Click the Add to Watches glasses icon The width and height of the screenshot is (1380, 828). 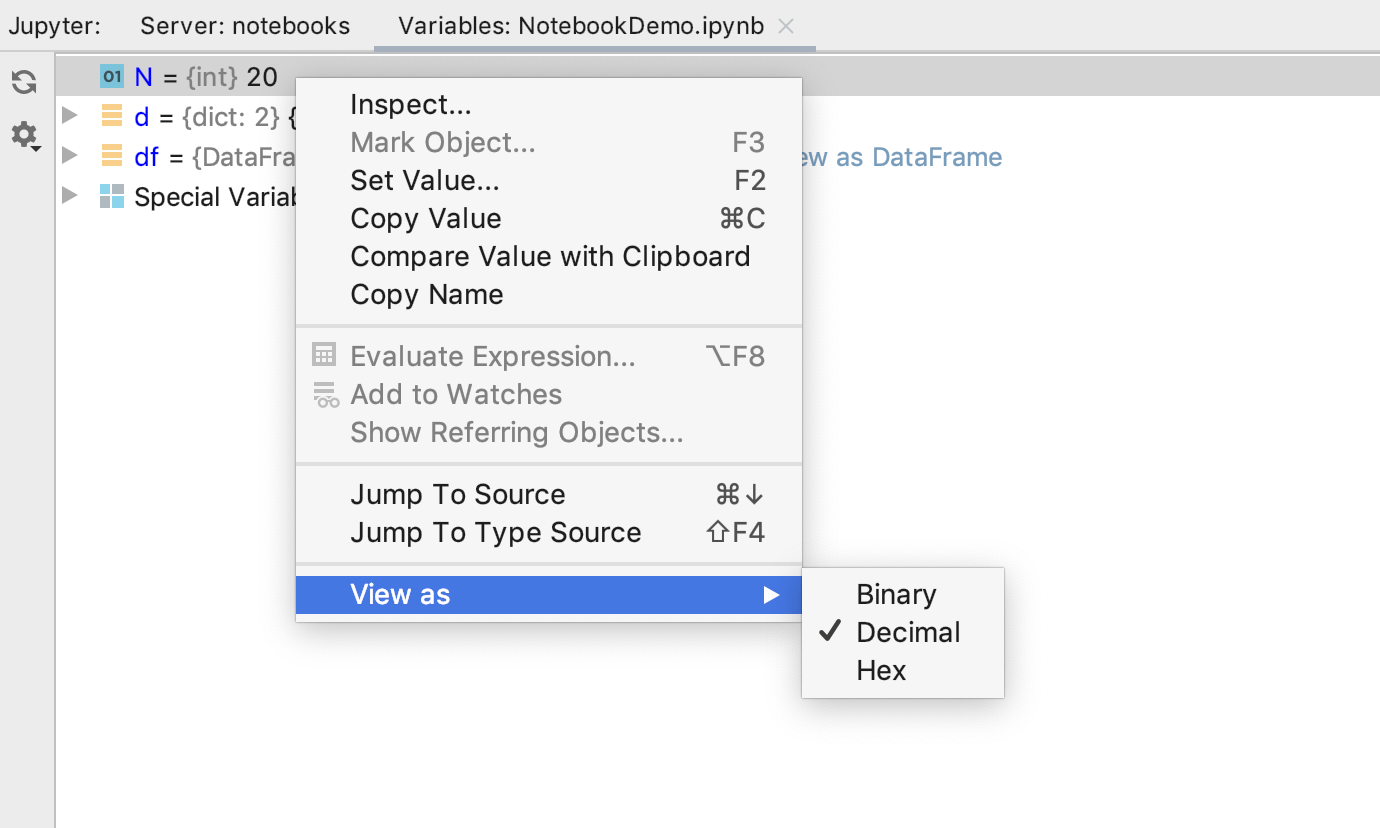pyautogui.click(x=326, y=395)
